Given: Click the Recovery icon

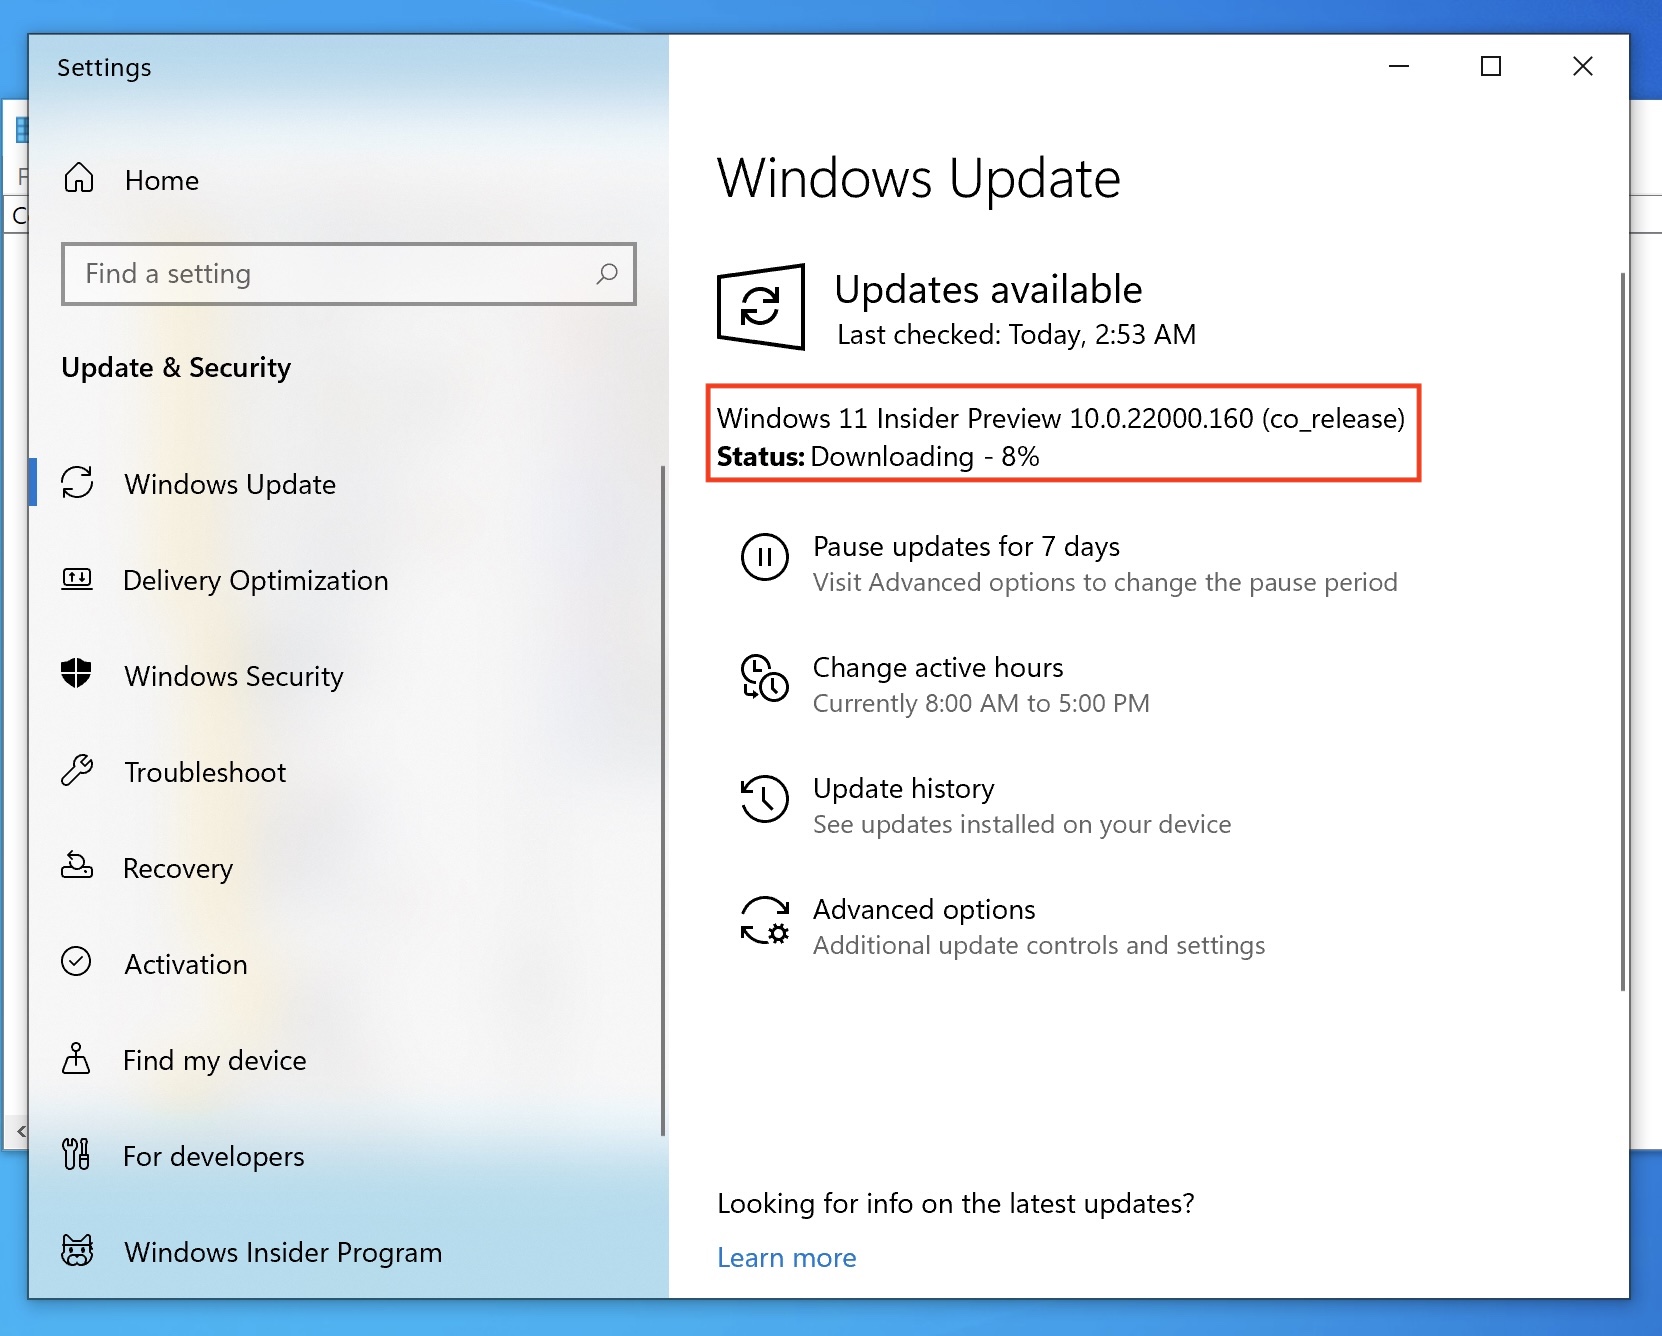Looking at the screenshot, I should click(77, 865).
